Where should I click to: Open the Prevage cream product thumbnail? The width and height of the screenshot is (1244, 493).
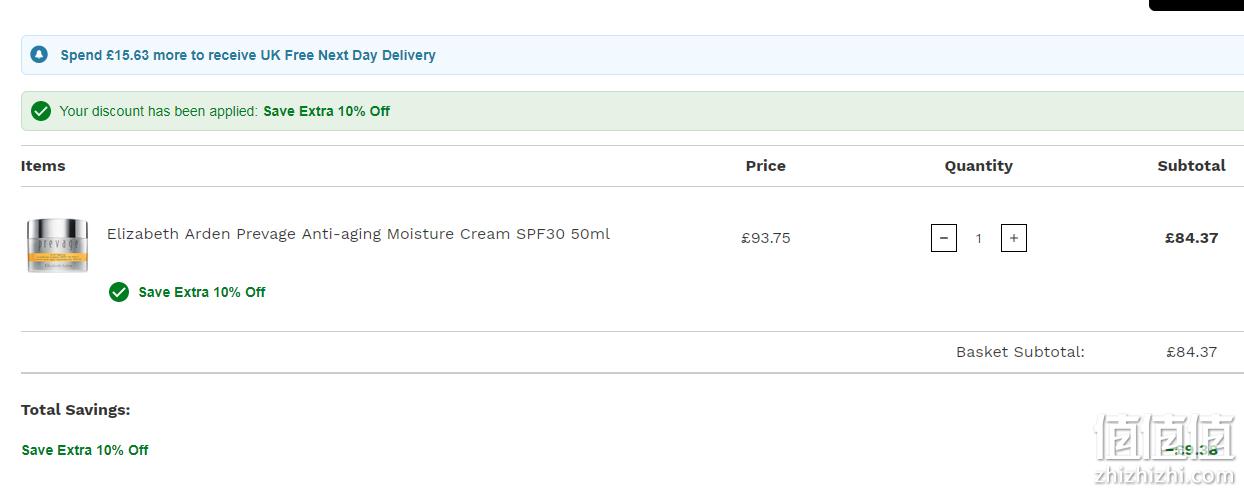point(57,245)
